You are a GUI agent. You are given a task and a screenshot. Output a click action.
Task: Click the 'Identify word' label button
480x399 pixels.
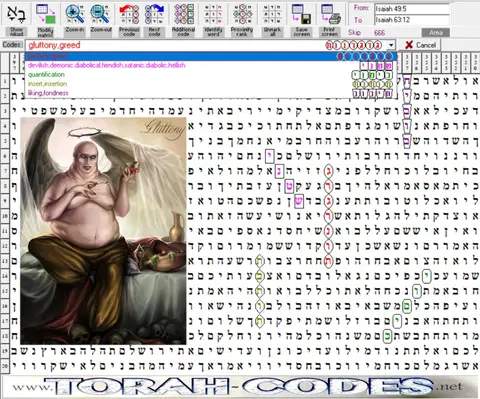tap(213, 32)
